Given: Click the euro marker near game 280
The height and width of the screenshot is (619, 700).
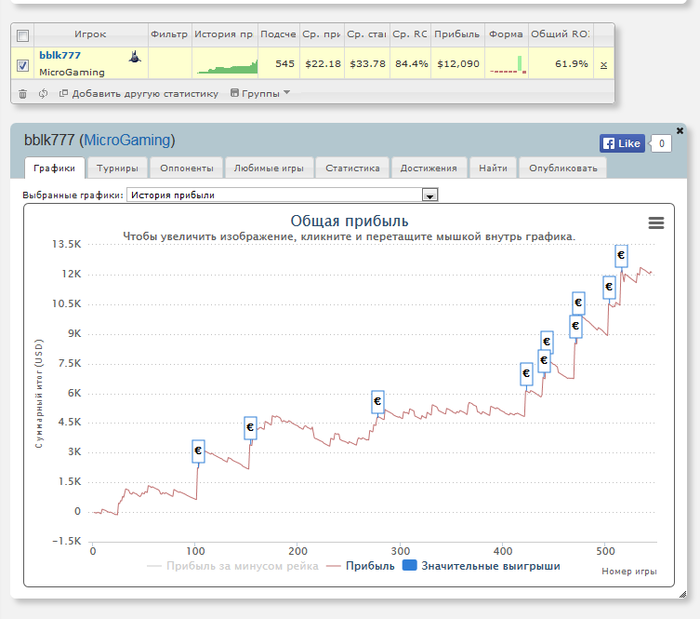Looking at the screenshot, I should [378, 401].
